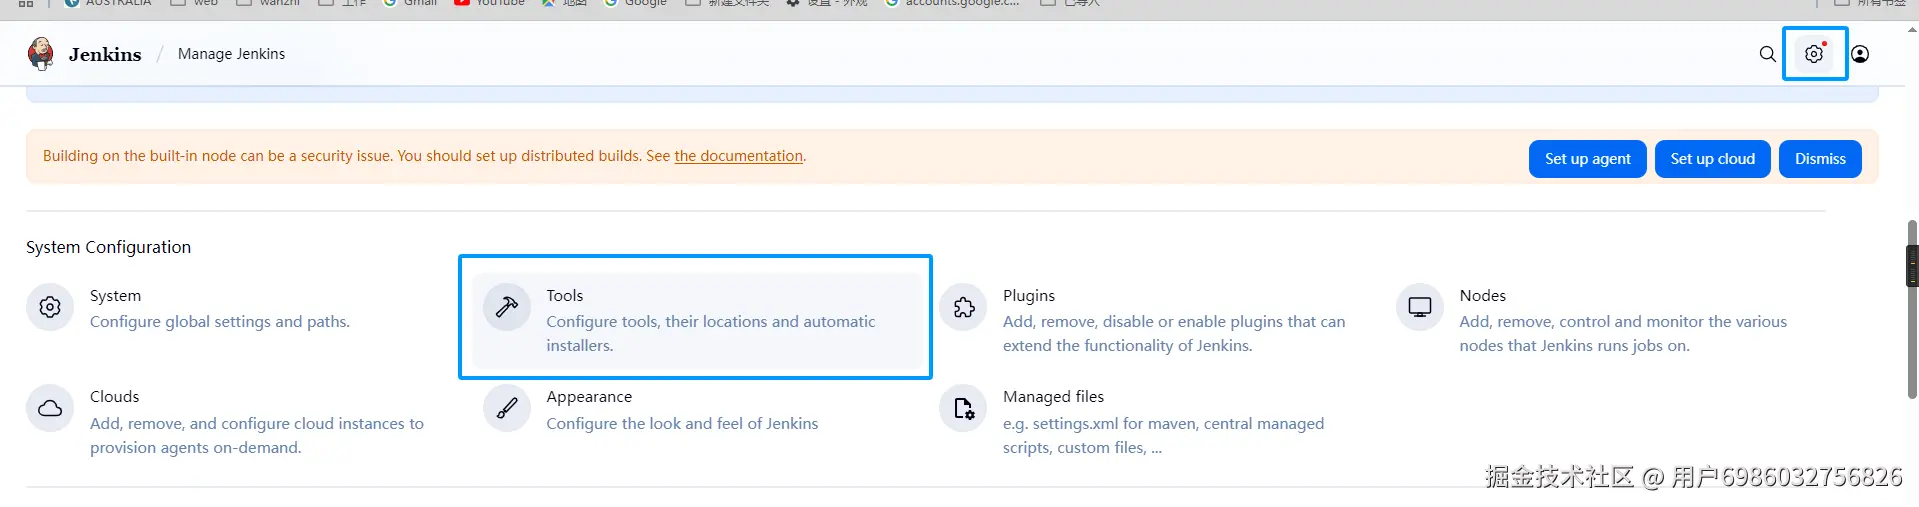The image size is (1919, 507).
Task: Select Manage Jenkins breadcrumb
Action: pos(231,54)
